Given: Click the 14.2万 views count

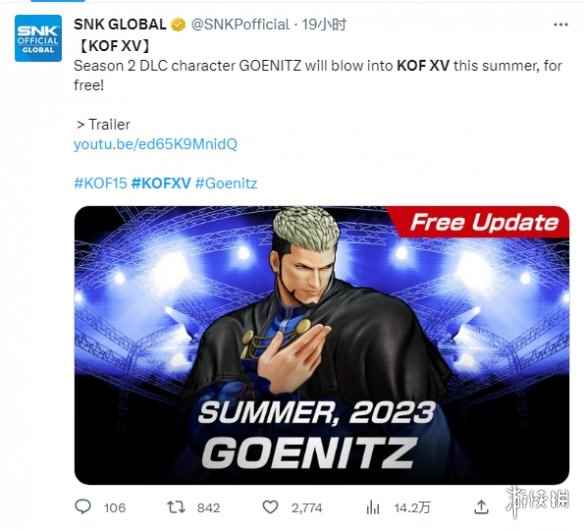Looking at the screenshot, I should (412, 507).
